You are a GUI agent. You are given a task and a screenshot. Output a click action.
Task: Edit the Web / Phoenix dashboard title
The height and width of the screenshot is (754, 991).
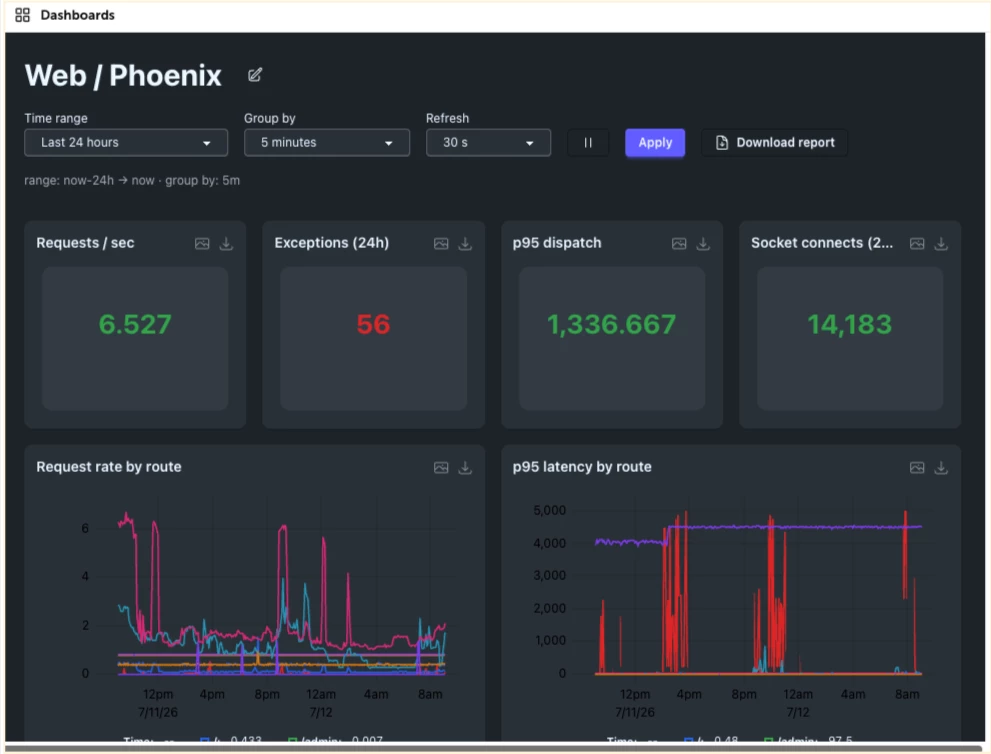255,75
